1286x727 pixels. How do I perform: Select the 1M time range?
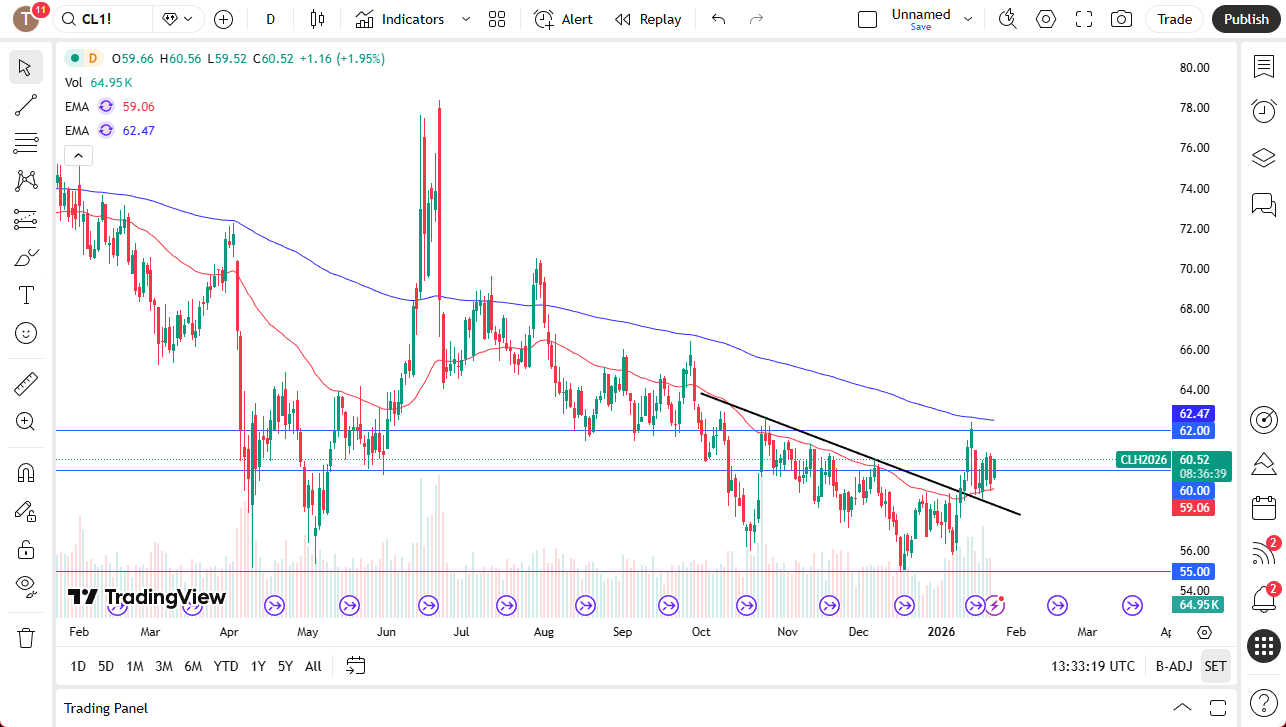click(x=134, y=666)
